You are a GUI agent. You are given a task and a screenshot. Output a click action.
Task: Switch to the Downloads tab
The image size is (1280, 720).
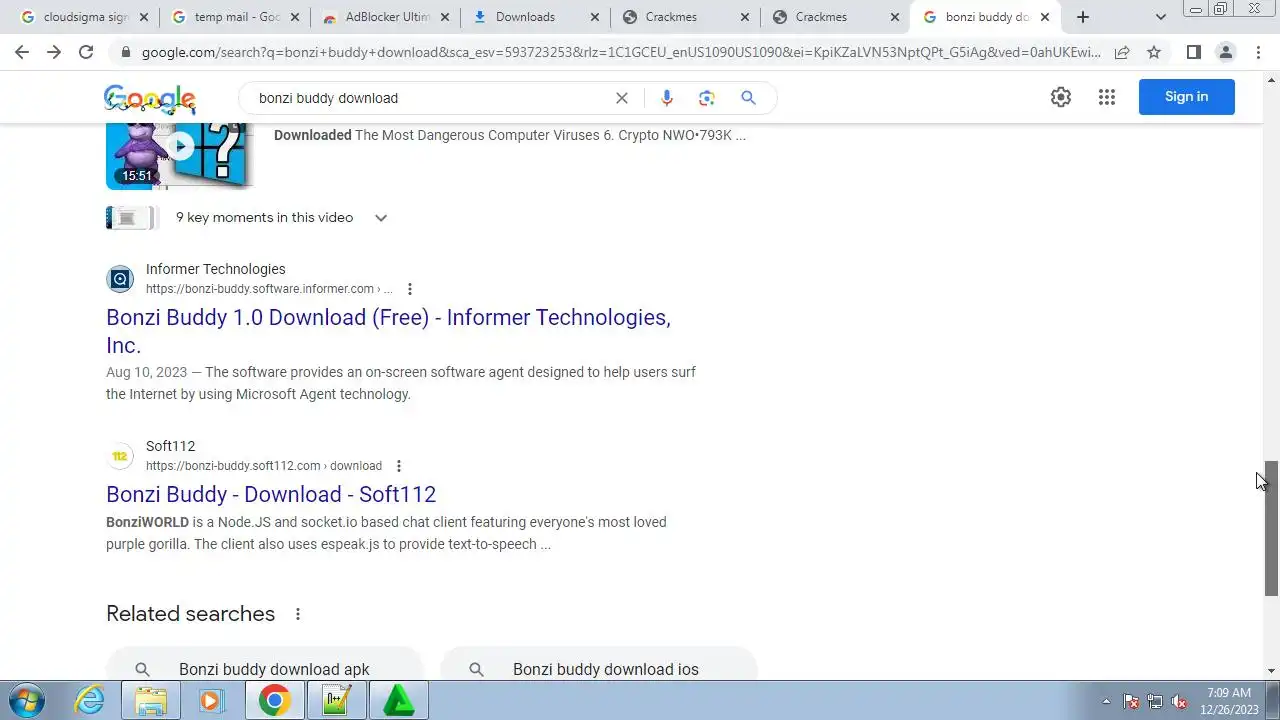[x=536, y=17]
